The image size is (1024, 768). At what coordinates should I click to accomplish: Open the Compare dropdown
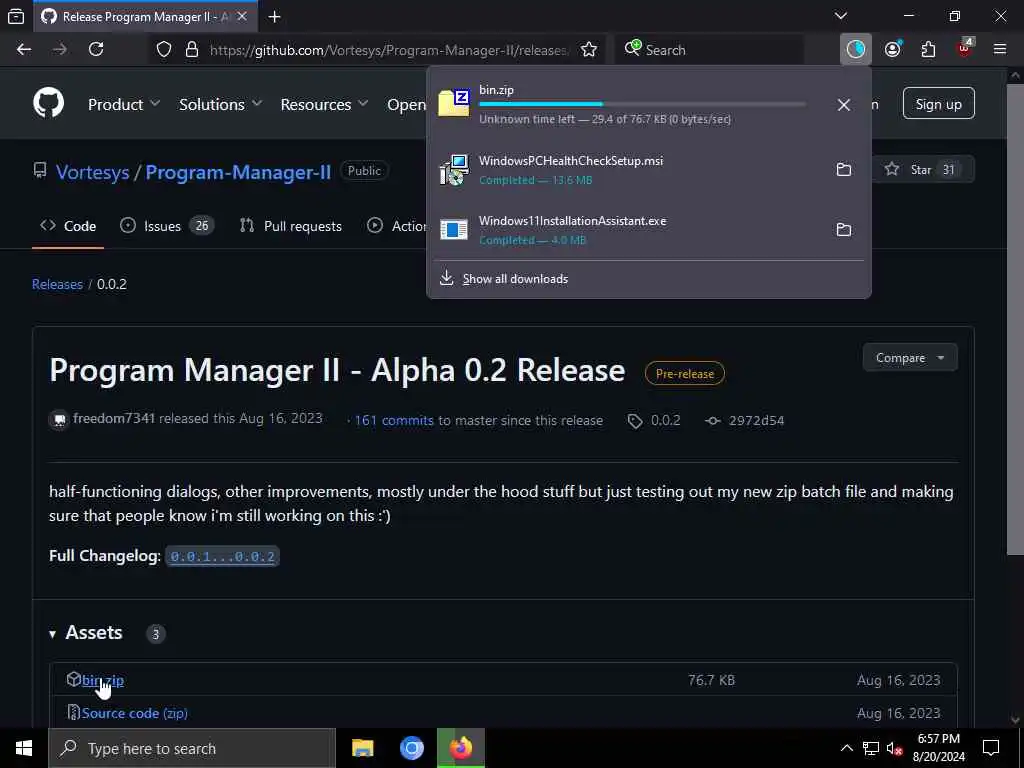910,358
